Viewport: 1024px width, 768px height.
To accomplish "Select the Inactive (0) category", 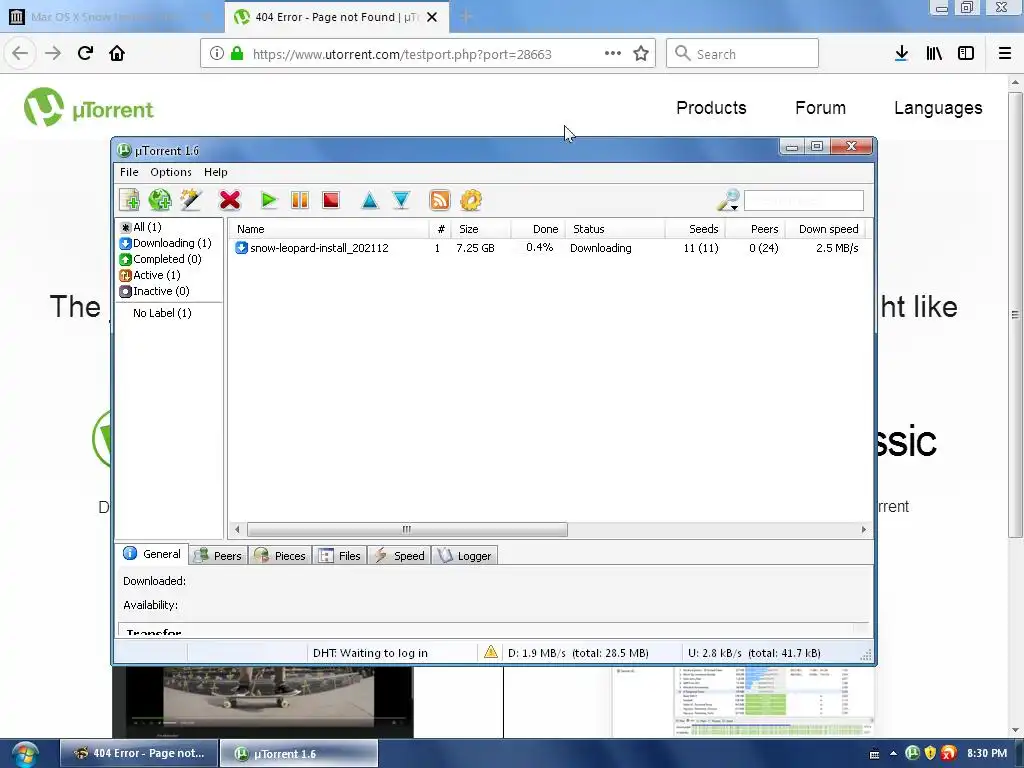I will tap(155, 291).
